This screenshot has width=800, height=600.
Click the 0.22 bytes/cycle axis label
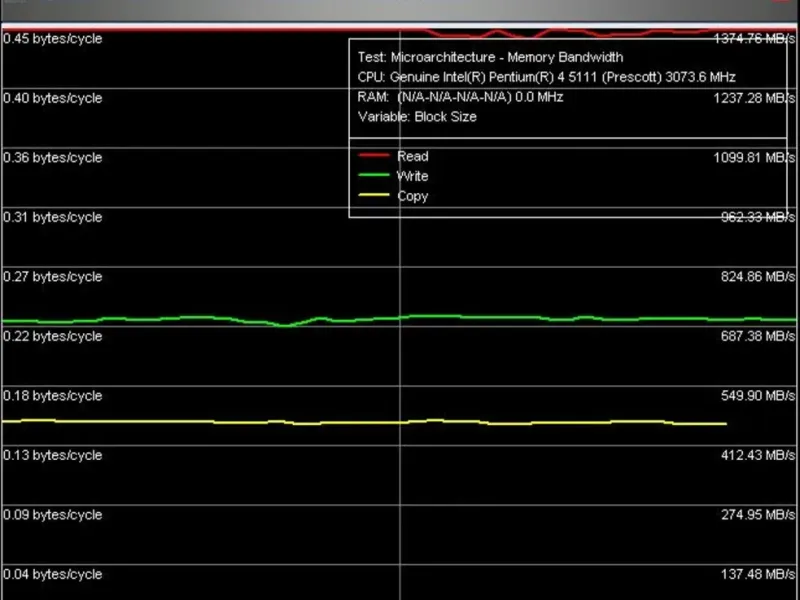tap(53, 336)
